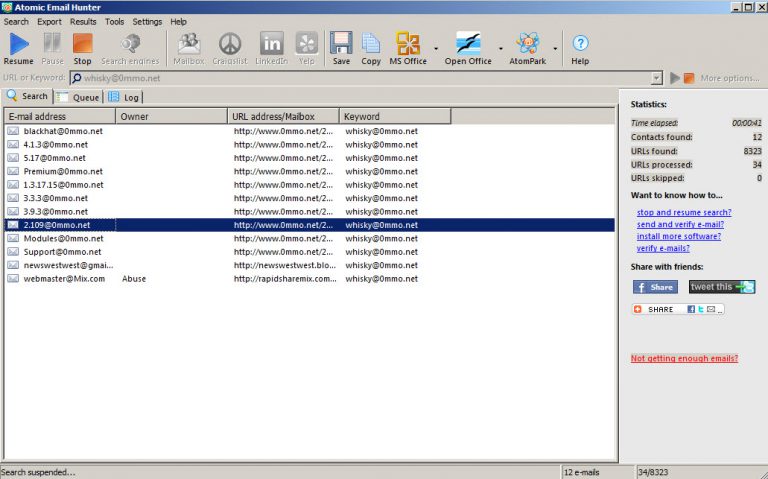Sort by the E-mail address column header

(x=60, y=117)
